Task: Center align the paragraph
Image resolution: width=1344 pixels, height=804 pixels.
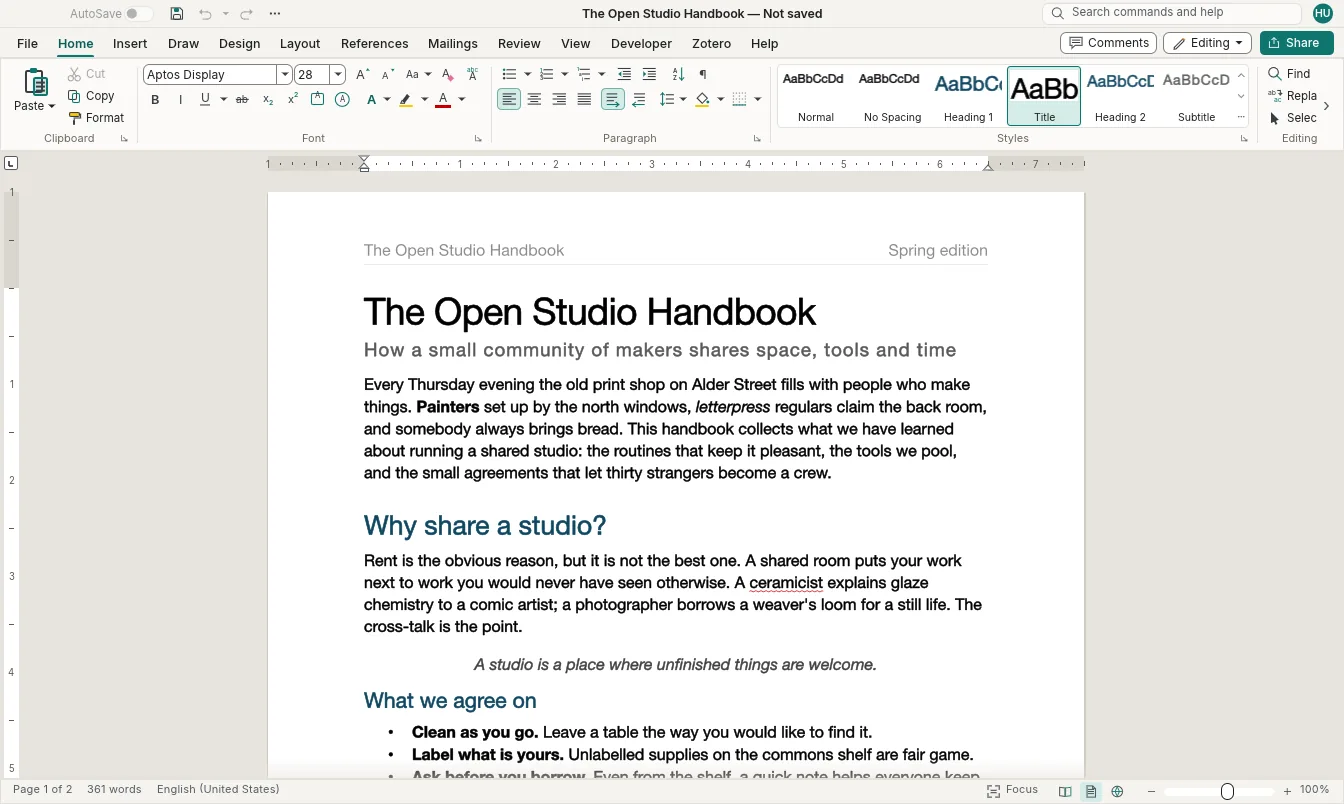Action: pyautogui.click(x=534, y=99)
